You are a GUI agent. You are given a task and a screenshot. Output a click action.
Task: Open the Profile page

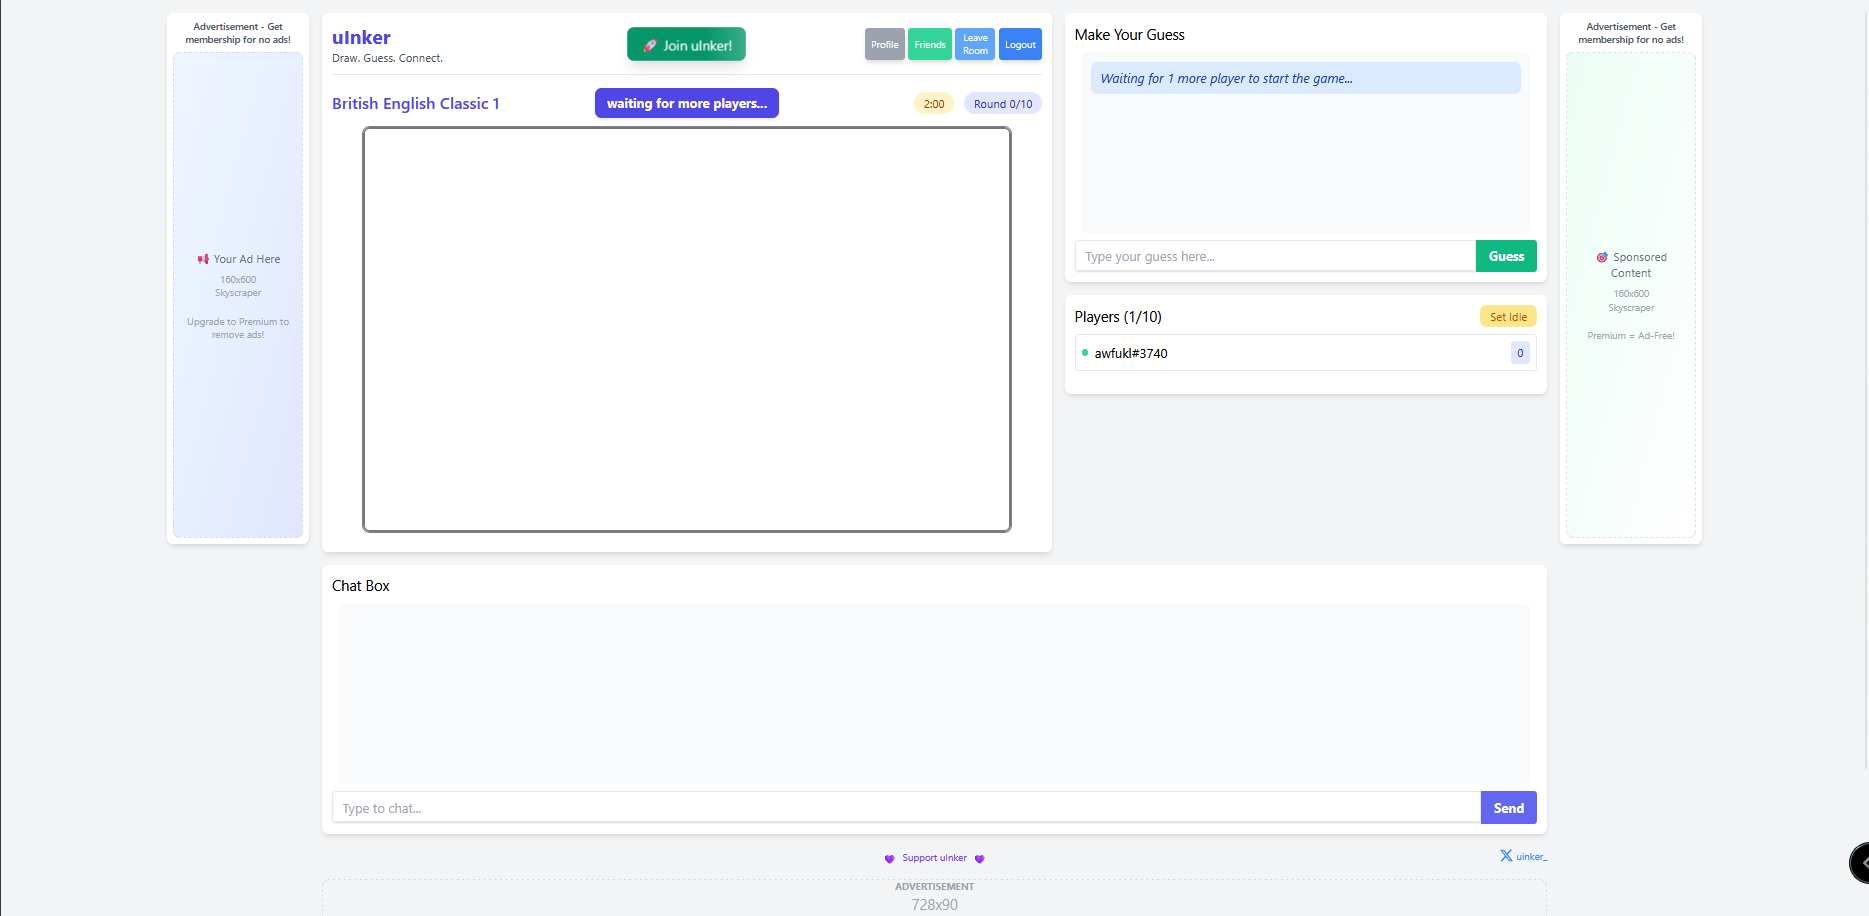click(884, 44)
